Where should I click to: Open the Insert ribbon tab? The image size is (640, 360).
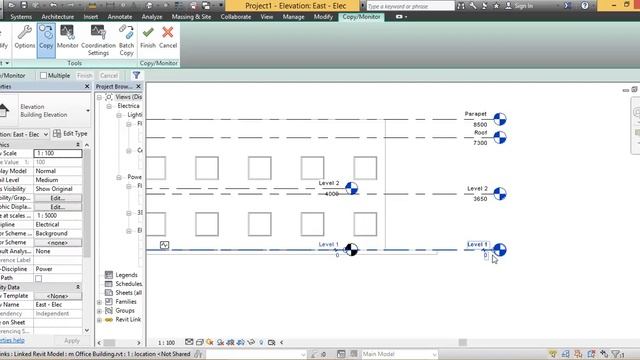pos(91,17)
